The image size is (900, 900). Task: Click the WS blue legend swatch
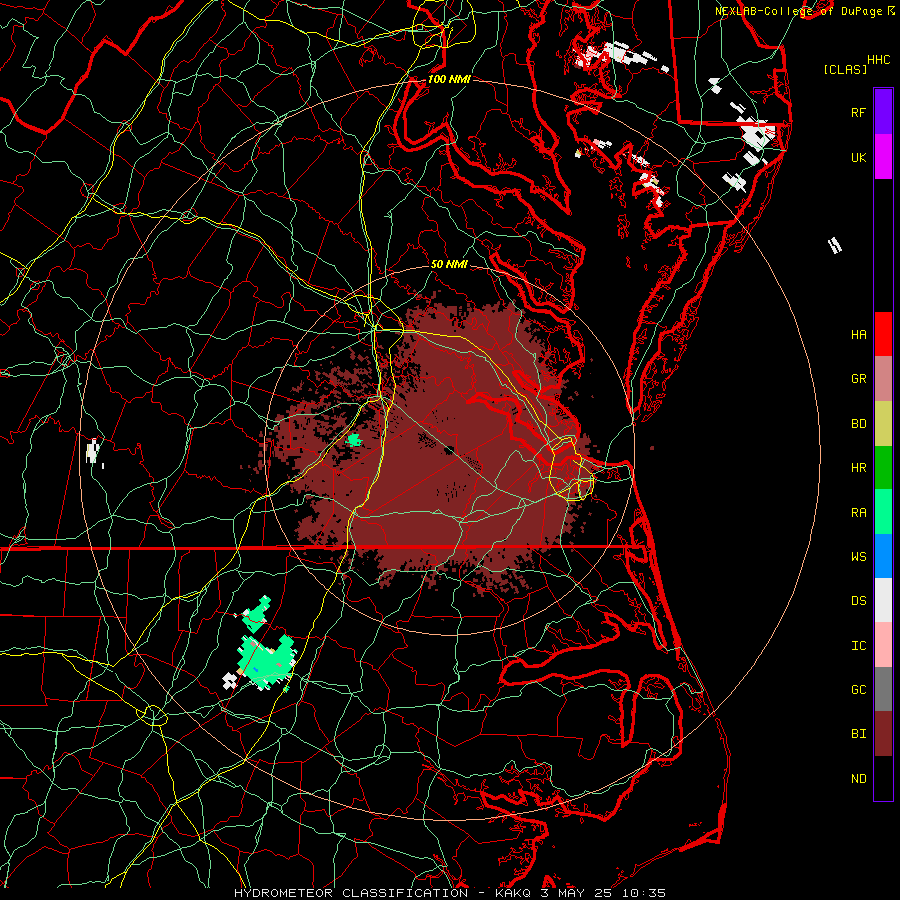click(883, 556)
